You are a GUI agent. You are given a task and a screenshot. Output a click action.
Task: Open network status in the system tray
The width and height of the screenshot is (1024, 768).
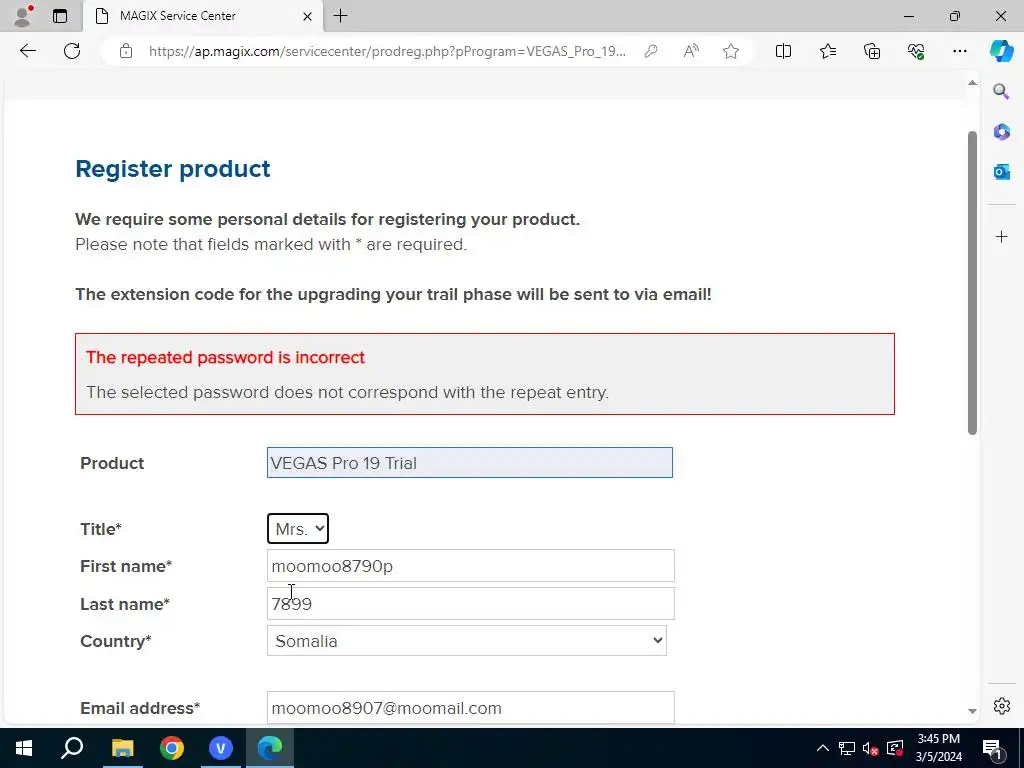[x=847, y=748]
